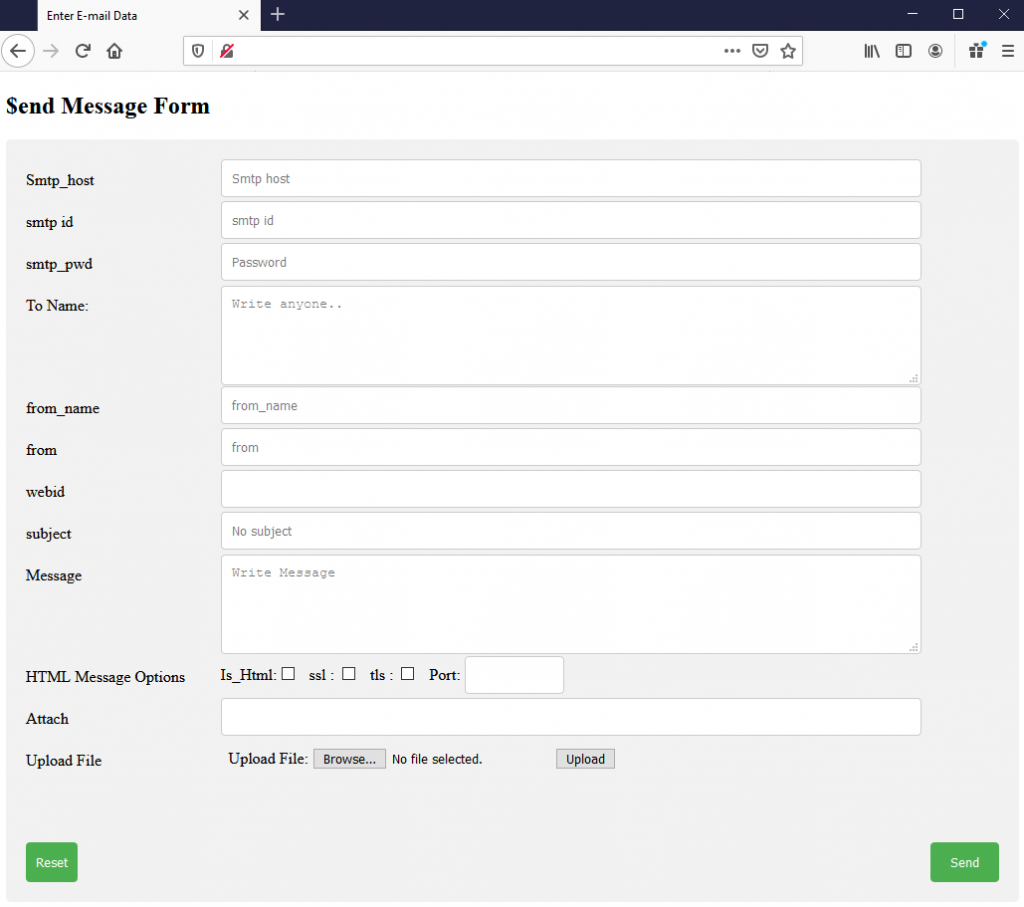Open tracking protection shield icon
The width and height of the screenshot is (1024, 907).
pos(198,51)
